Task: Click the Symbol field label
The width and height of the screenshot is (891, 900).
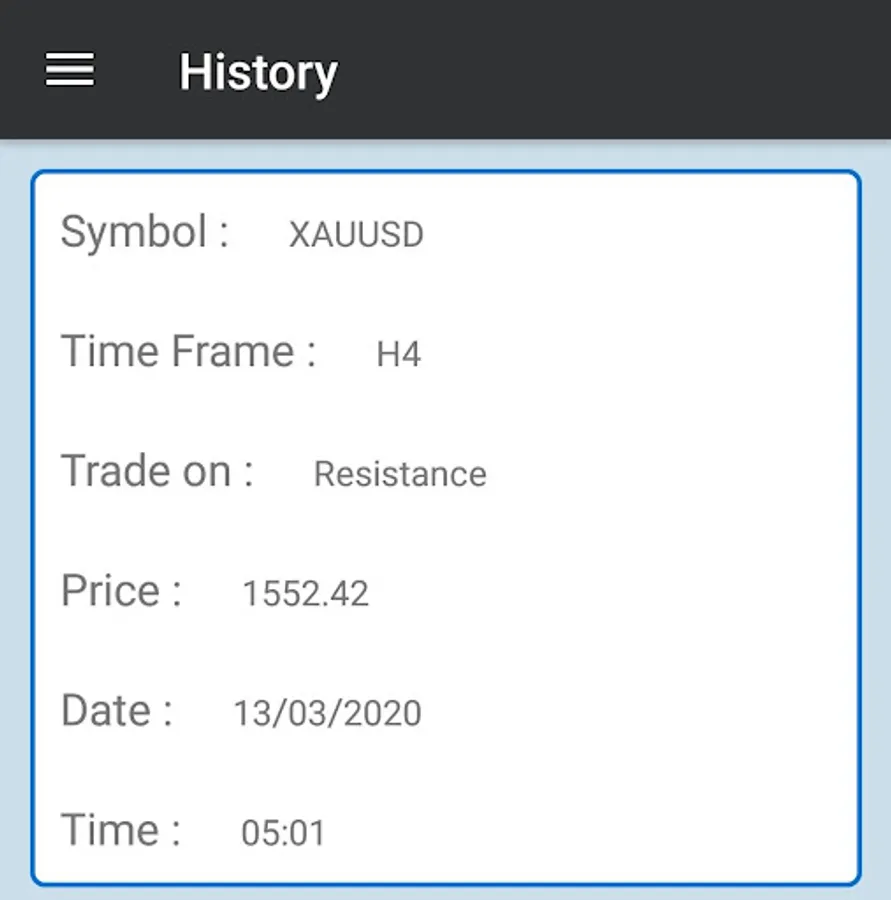Action: (145, 232)
